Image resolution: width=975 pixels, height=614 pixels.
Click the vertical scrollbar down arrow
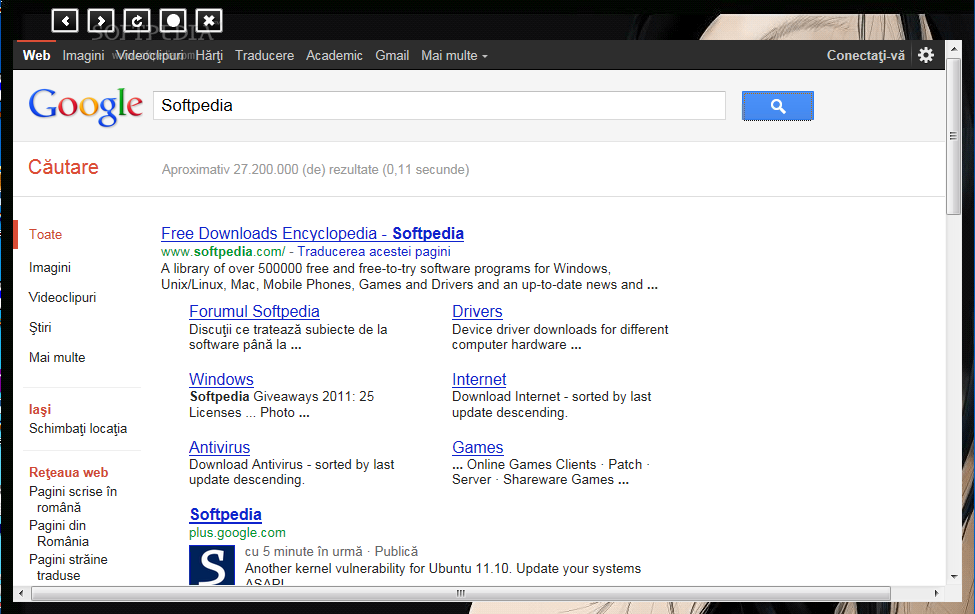tap(954, 577)
